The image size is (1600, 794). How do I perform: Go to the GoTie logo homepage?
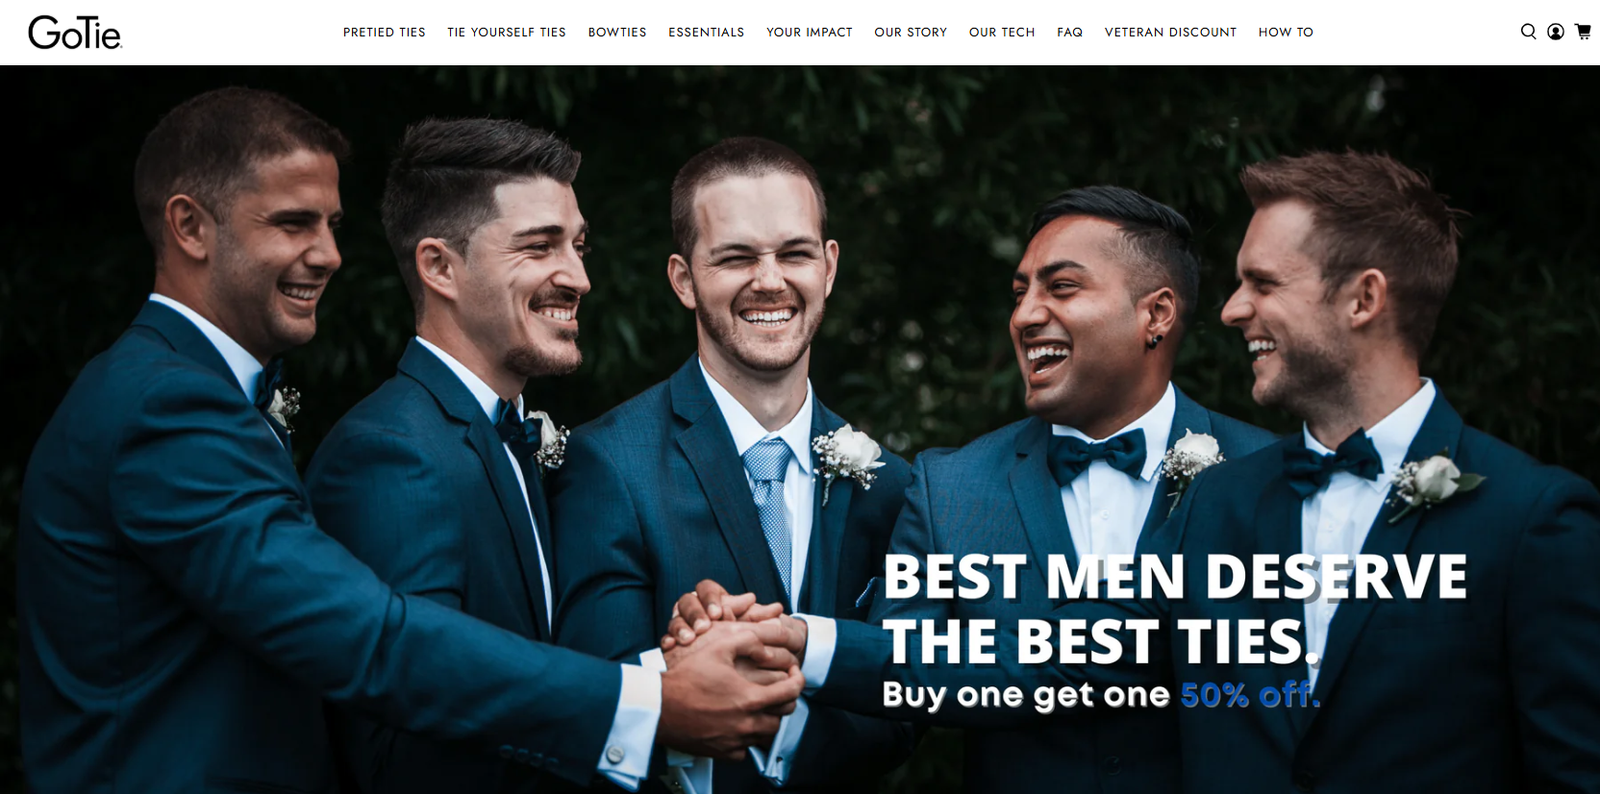75,33
